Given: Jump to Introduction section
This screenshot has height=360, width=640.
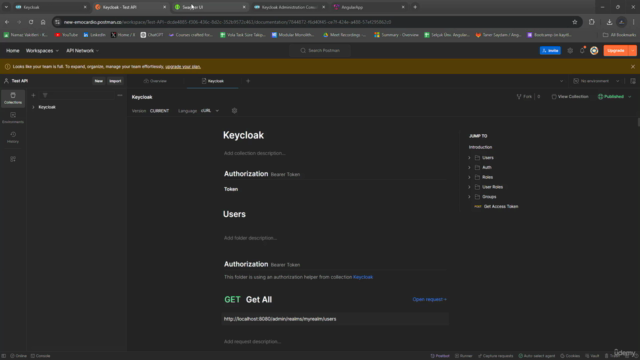Looking at the screenshot, I should point(480,147).
